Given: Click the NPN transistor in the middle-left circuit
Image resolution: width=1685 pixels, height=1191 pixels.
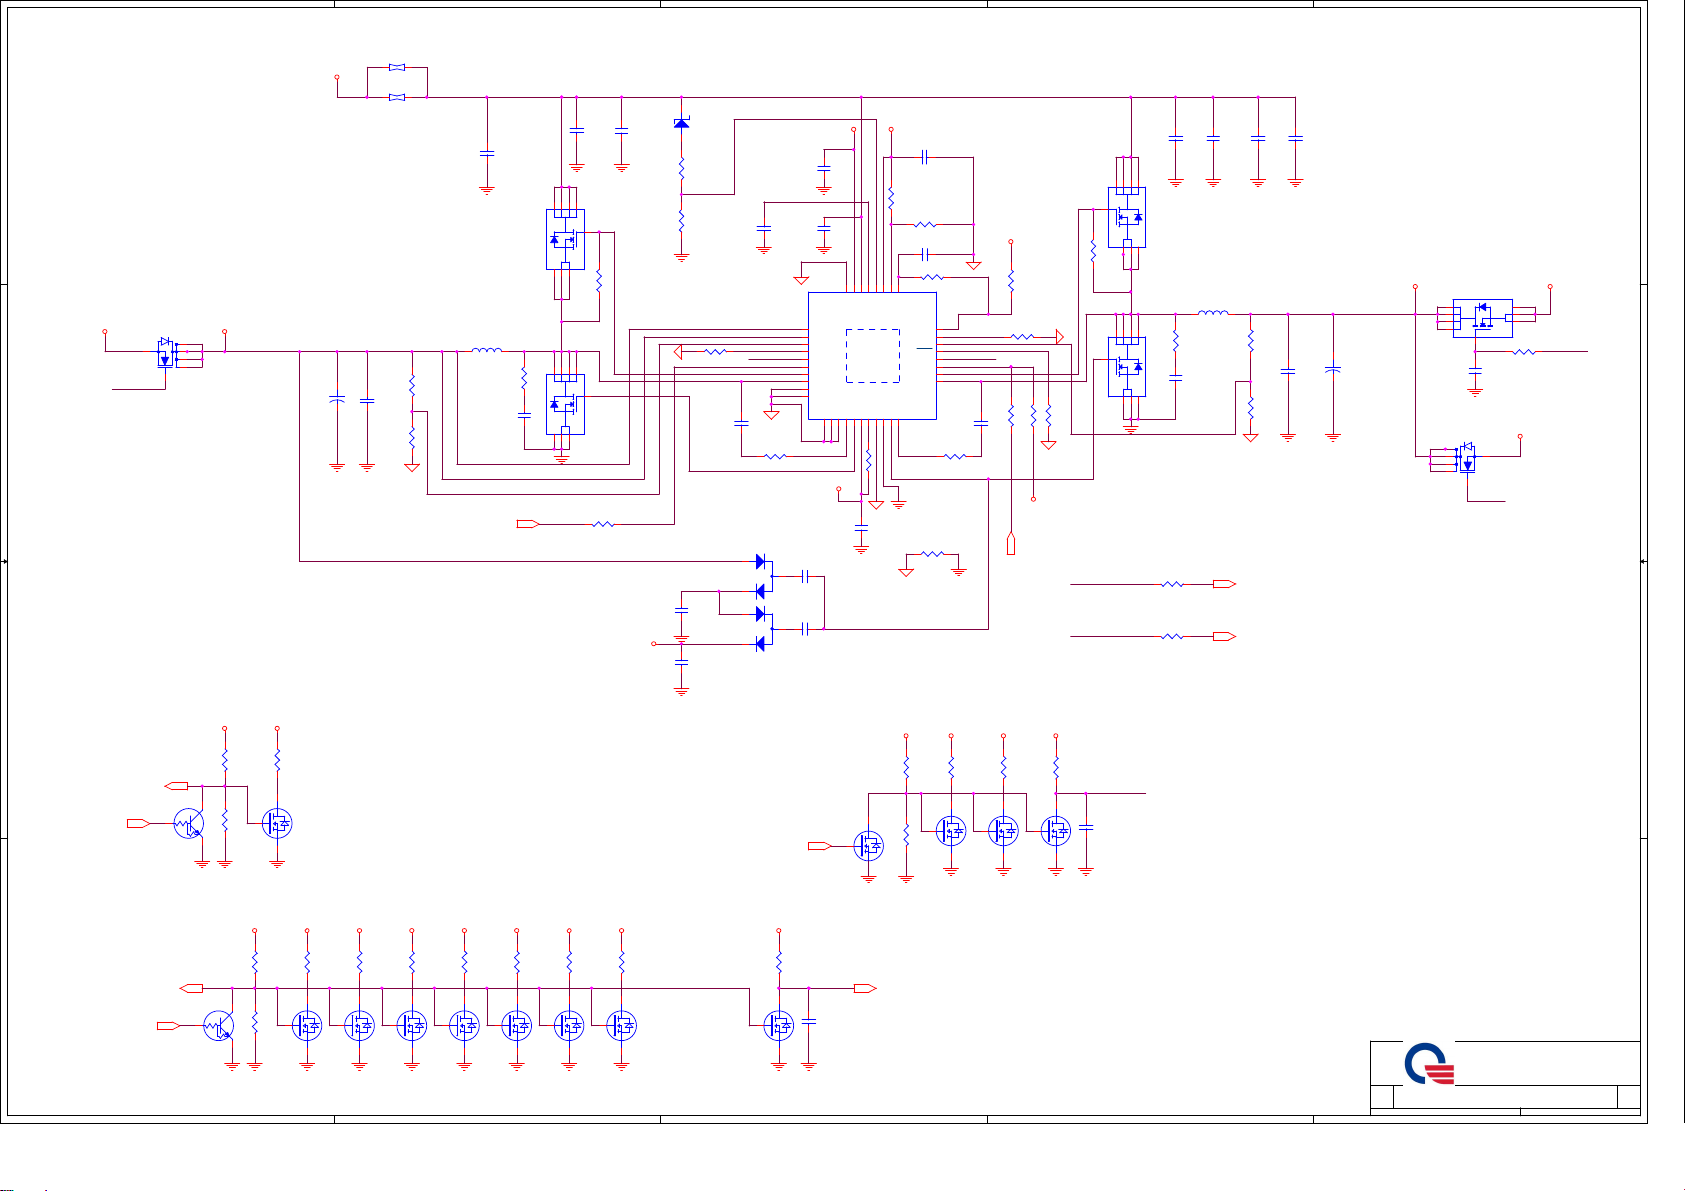Looking at the screenshot, I should pos(188,824).
